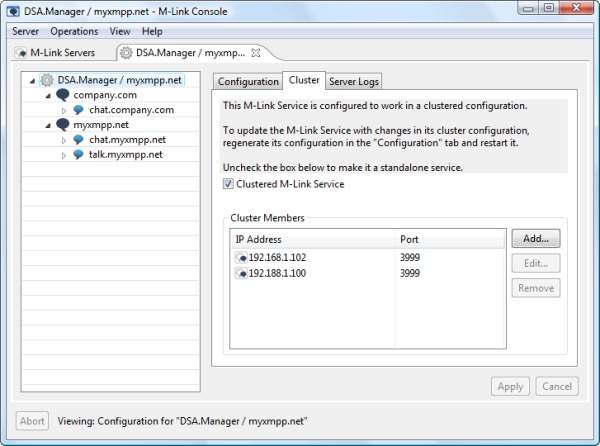Image resolution: width=600 pixels, height=446 pixels.
Task: Click the chat.myxmpp.net service icon
Action: [x=78, y=140]
